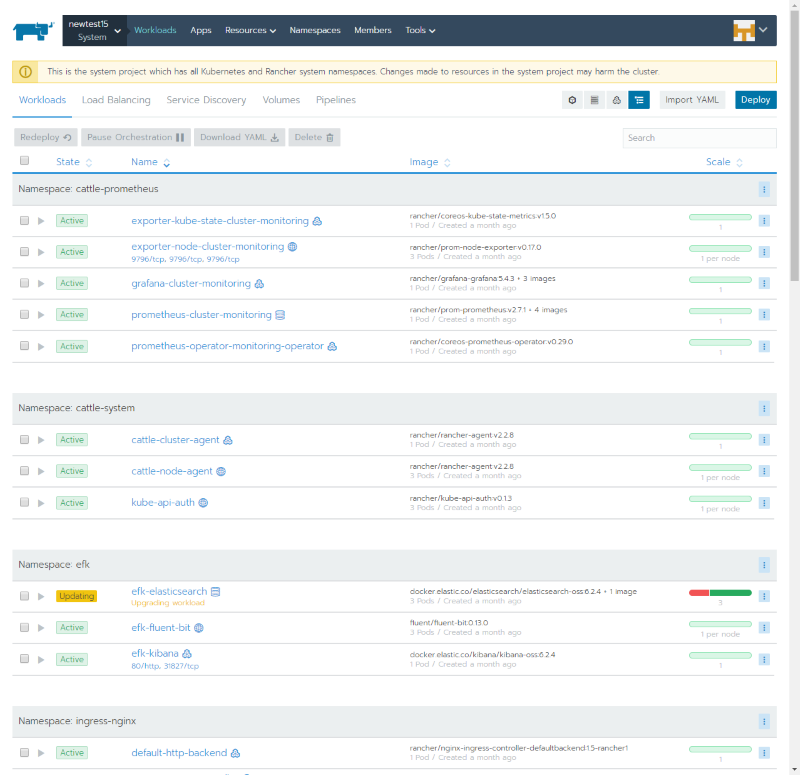Click the Rancher cow logo
Screen dimensions: 800x775
[x=34, y=31]
